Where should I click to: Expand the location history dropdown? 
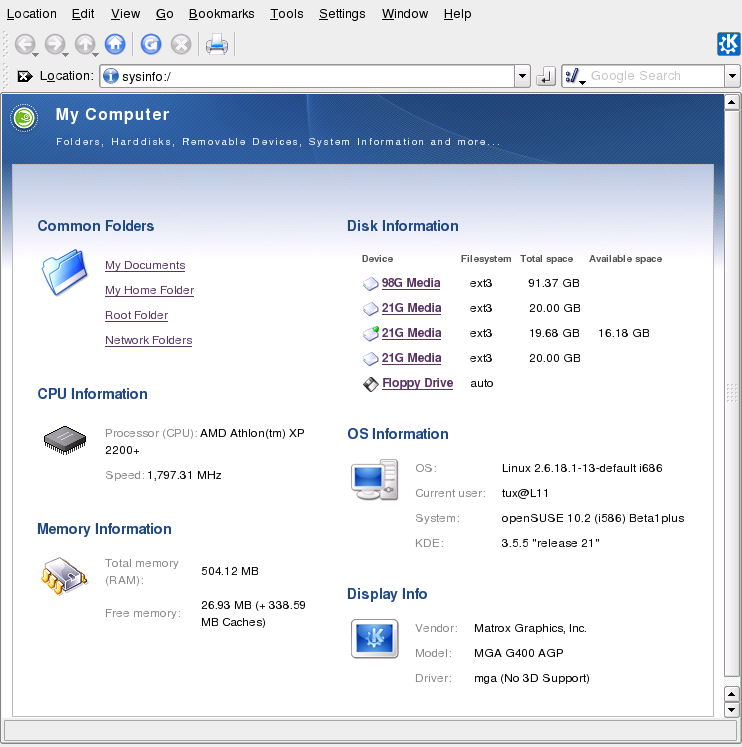(x=522, y=76)
